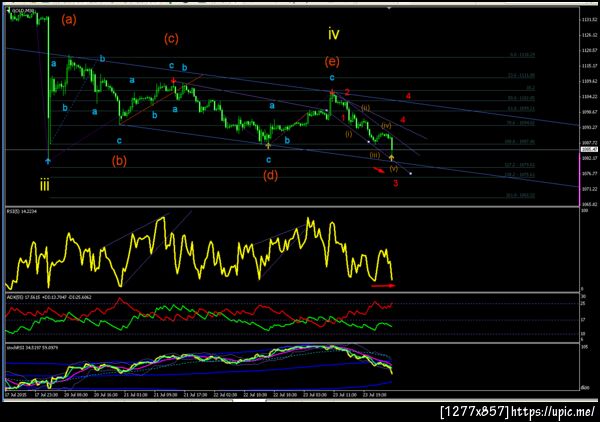Click the '22 Jul 02:00' time axis label
Screen dimensions: 600x422
pyautogui.click(x=225, y=394)
